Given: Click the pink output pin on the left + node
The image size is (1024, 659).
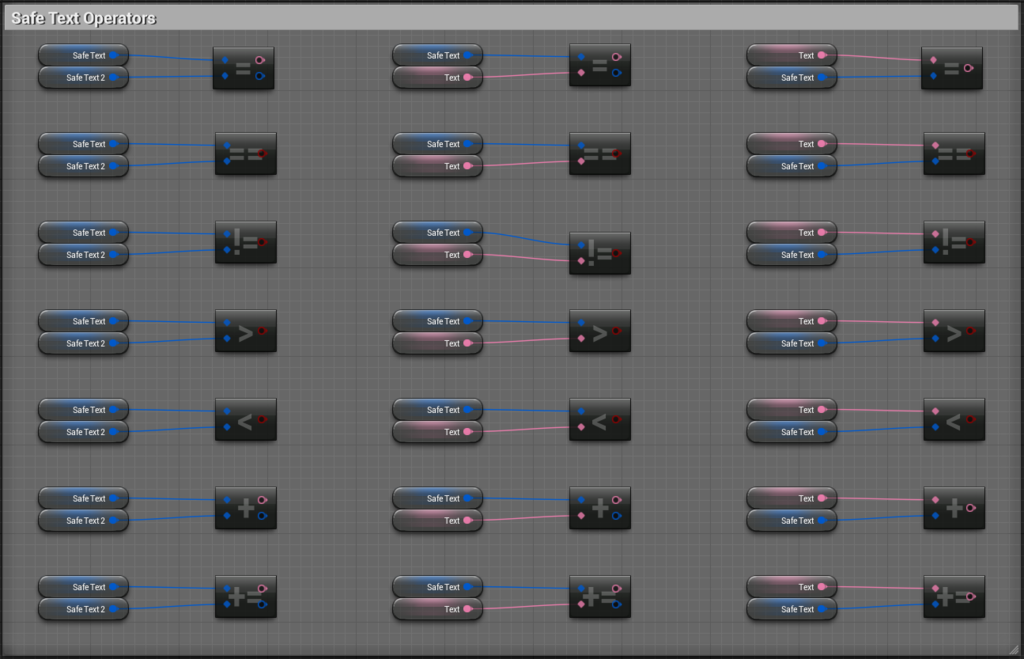Looking at the screenshot, I should (261, 499).
